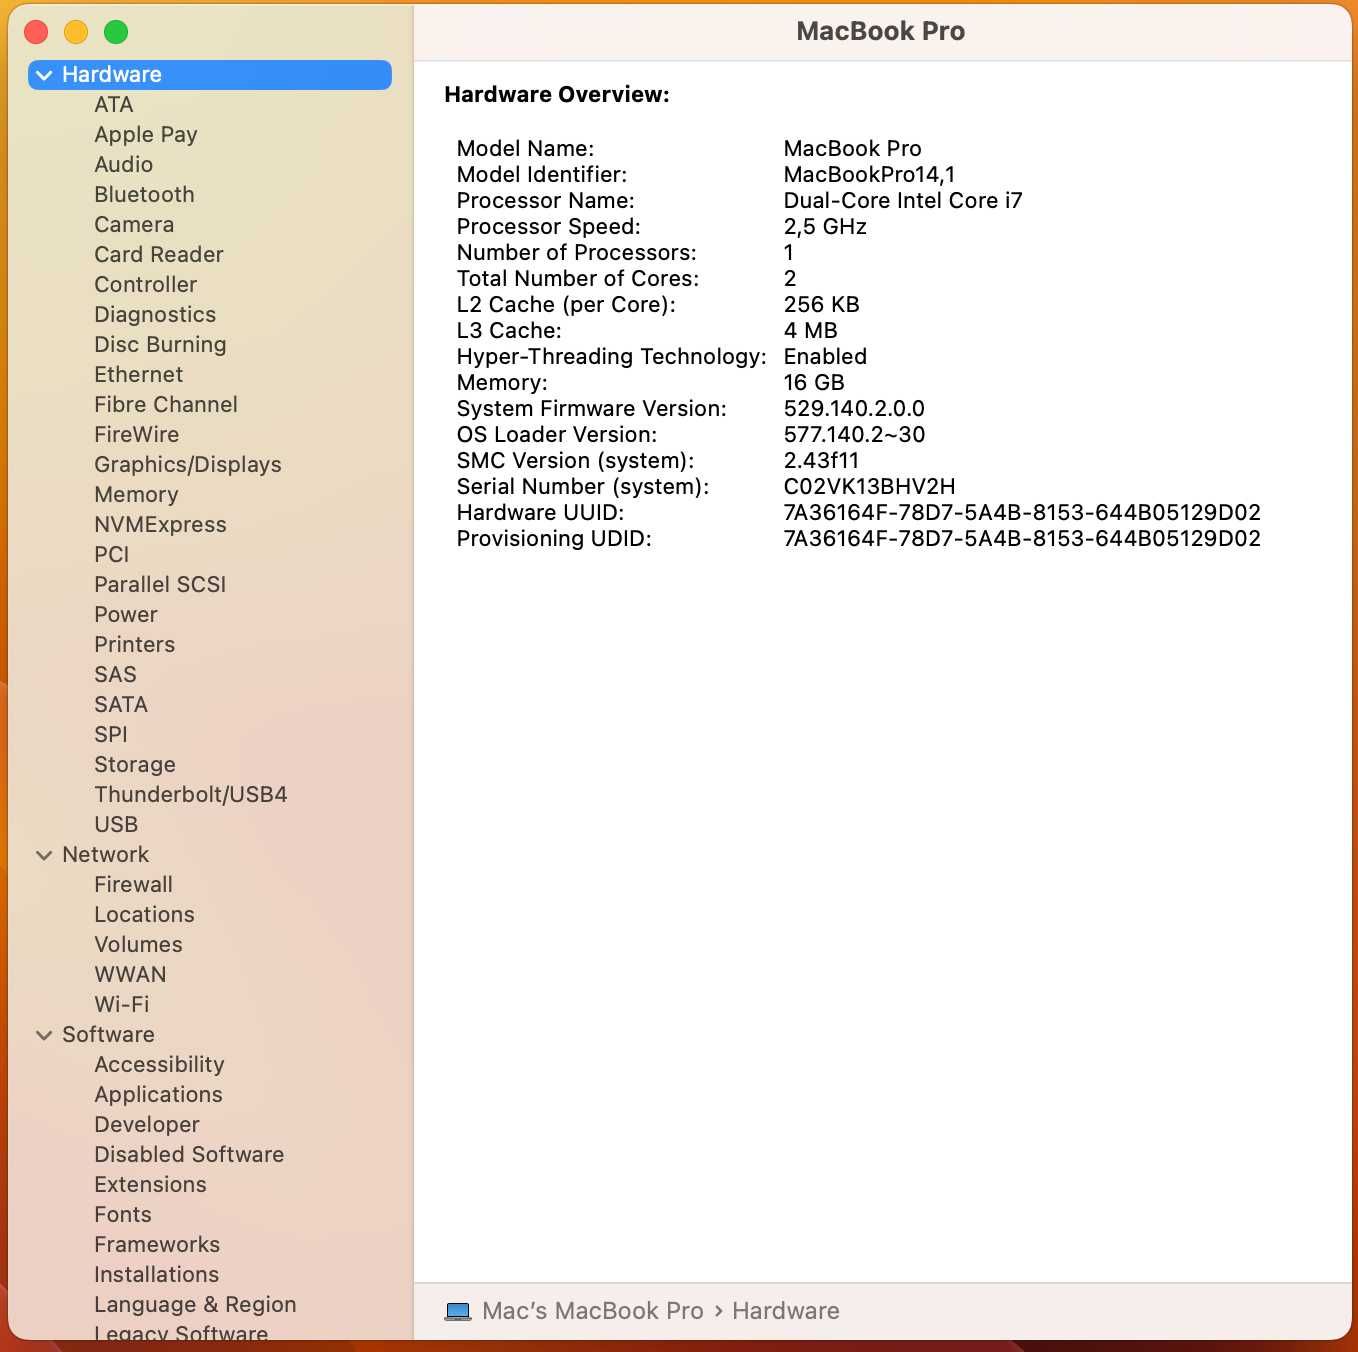This screenshot has height=1352, width=1358.
Task: Open Volumes under Network
Action: [138, 945]
